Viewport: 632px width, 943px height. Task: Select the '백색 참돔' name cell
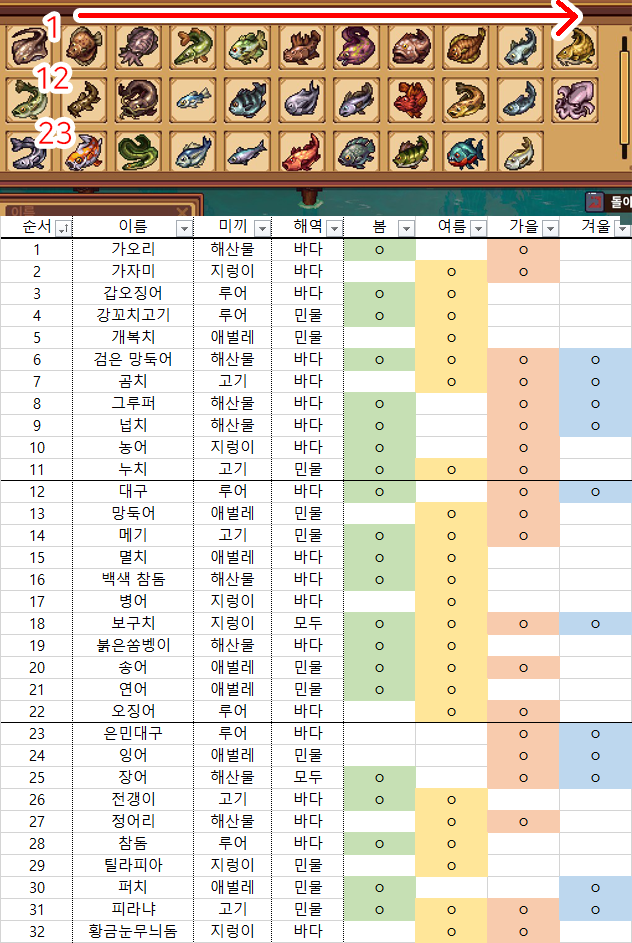point(133,579)
